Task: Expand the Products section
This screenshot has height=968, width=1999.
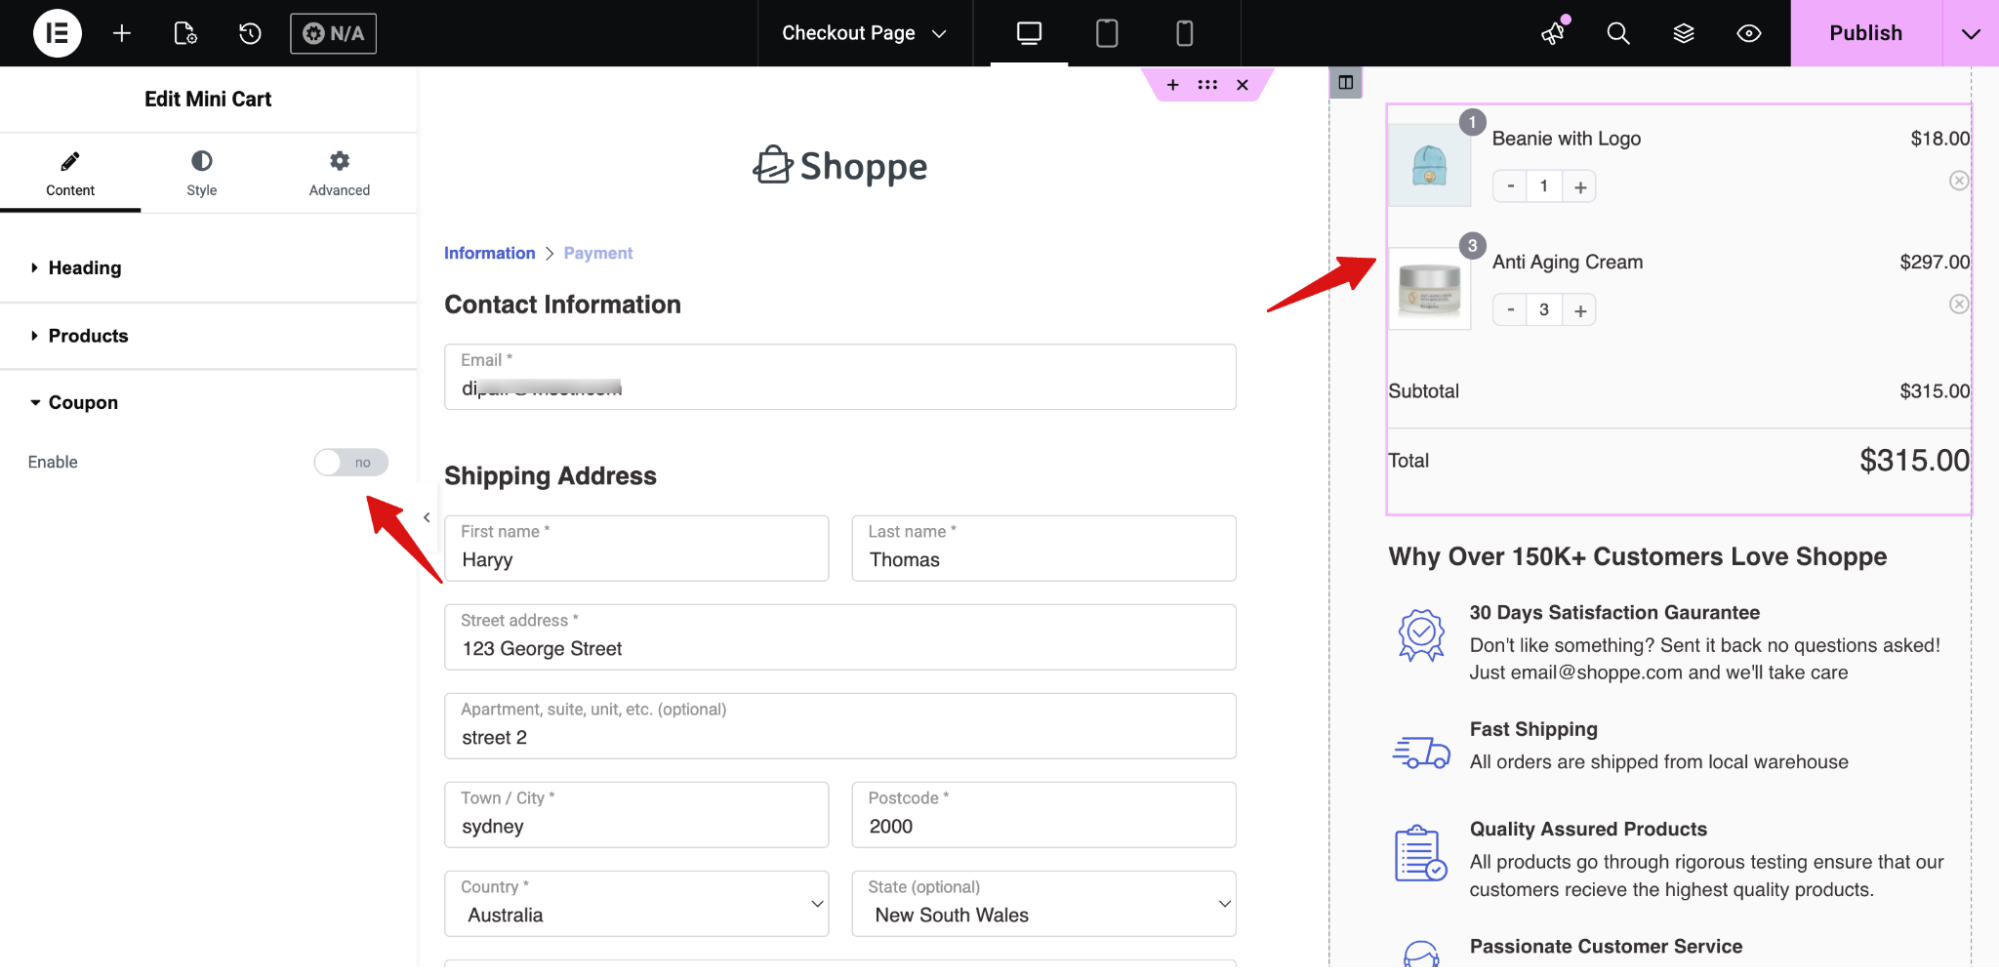Action: (x=88, y=336)
